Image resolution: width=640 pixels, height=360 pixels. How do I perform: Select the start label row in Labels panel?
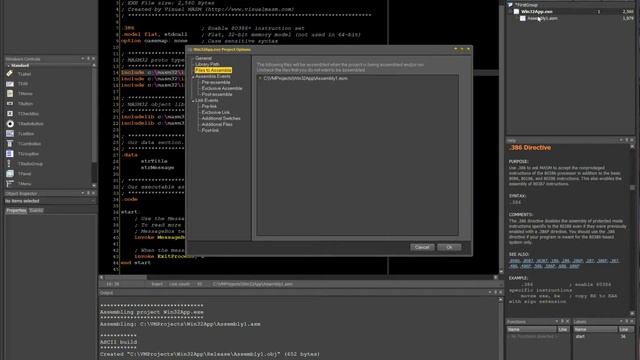(x=604, y=336)
